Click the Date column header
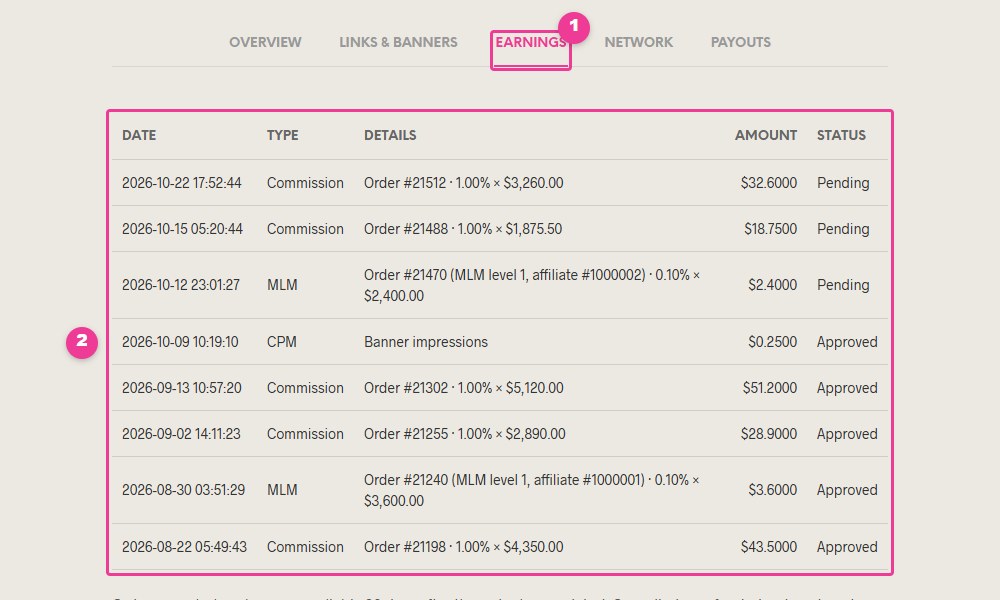 tap(139, 135)
